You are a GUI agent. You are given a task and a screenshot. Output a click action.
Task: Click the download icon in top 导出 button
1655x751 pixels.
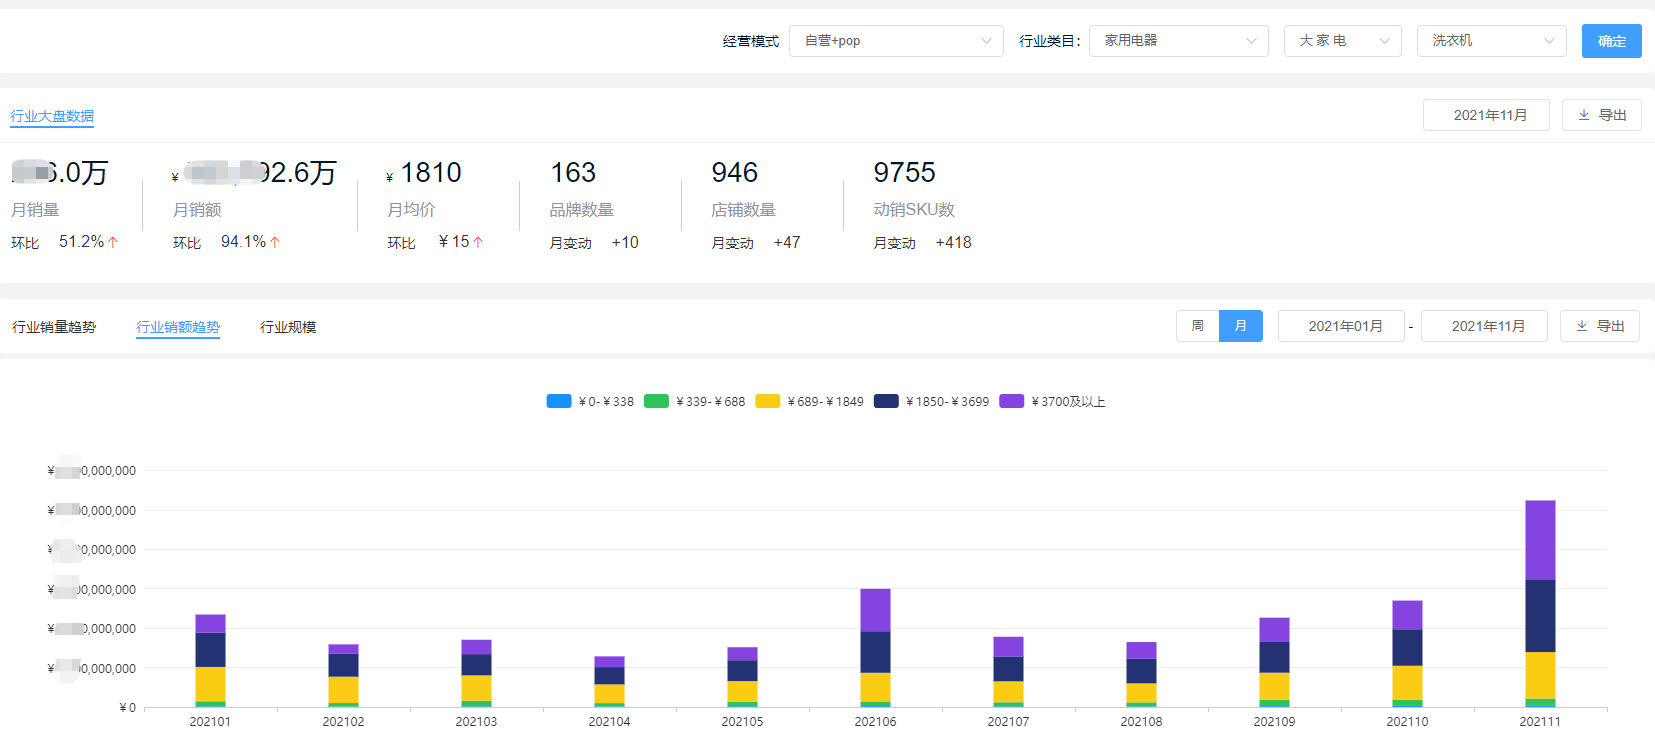pyautogui.click(x=1584, y=115)
